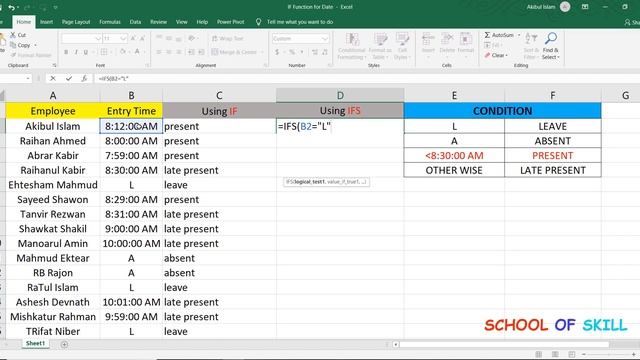Toggle center horizontal alignment
This screenshot has height=360, width=640.
tap(169, 52)
